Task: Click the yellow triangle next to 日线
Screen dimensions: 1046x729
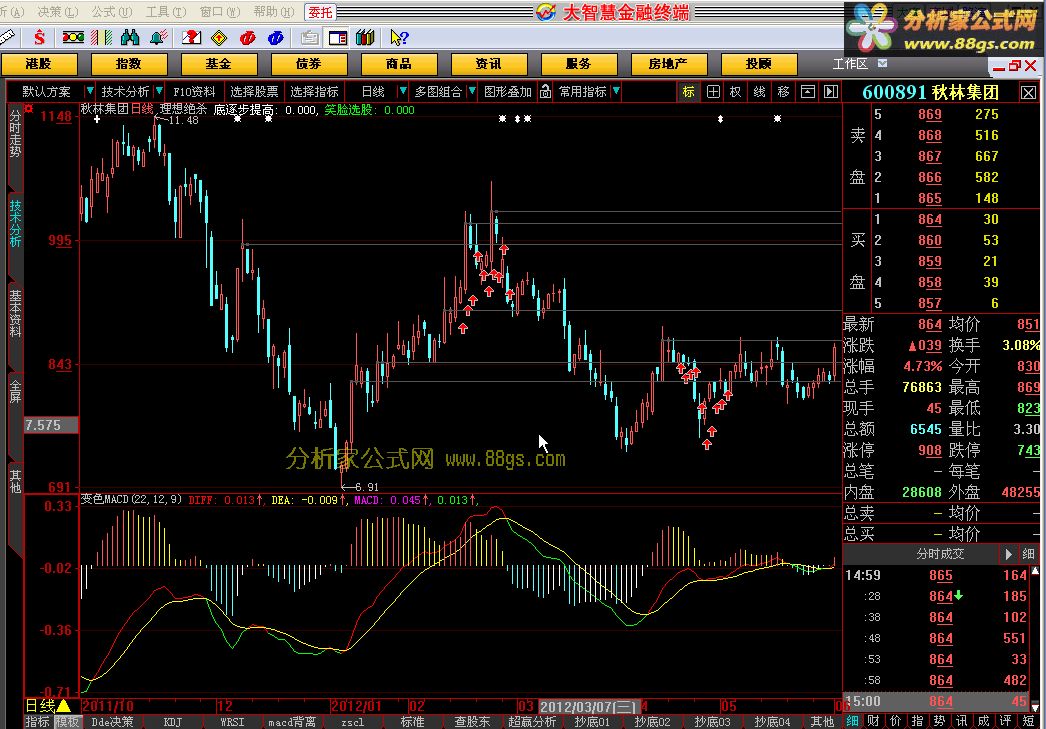Action: point(64,706)
